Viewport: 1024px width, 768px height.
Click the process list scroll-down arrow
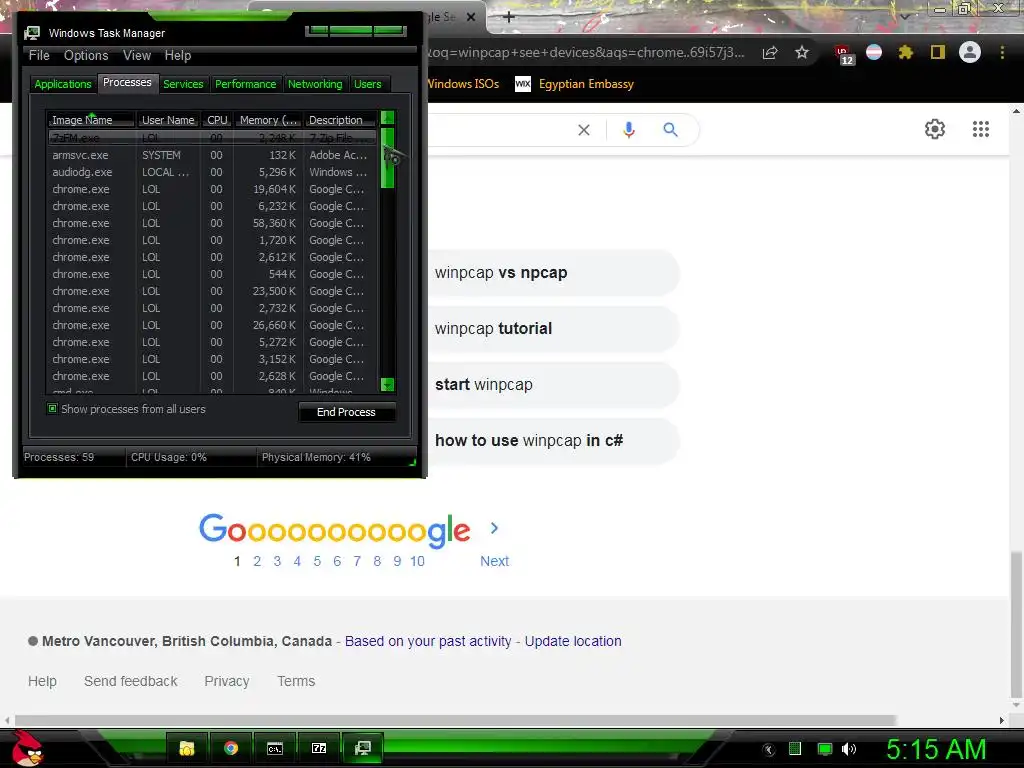[x=387, y=385]
